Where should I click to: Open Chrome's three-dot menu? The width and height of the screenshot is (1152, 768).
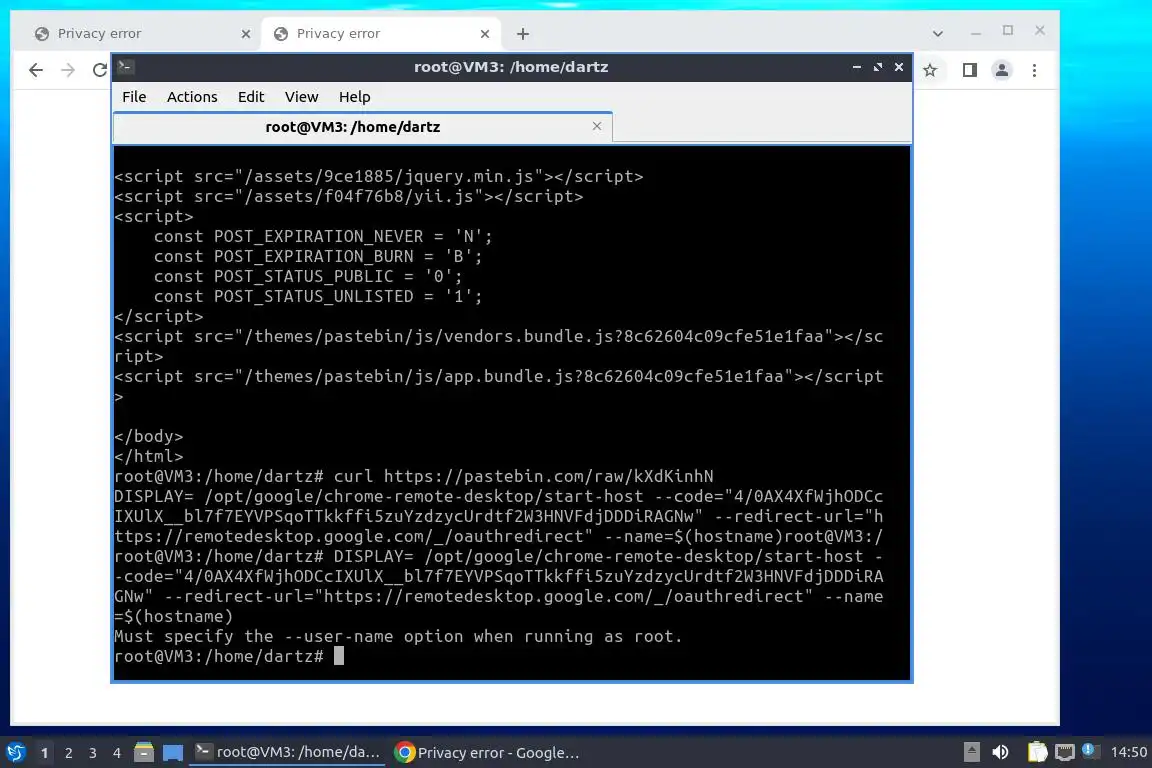(x=1034, y=71)
